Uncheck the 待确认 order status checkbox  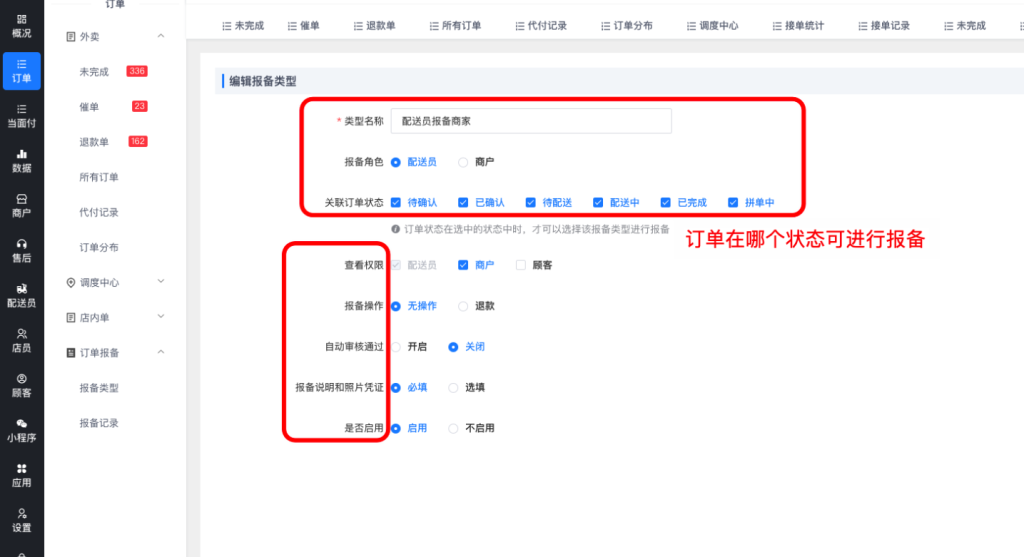[397, 202]
